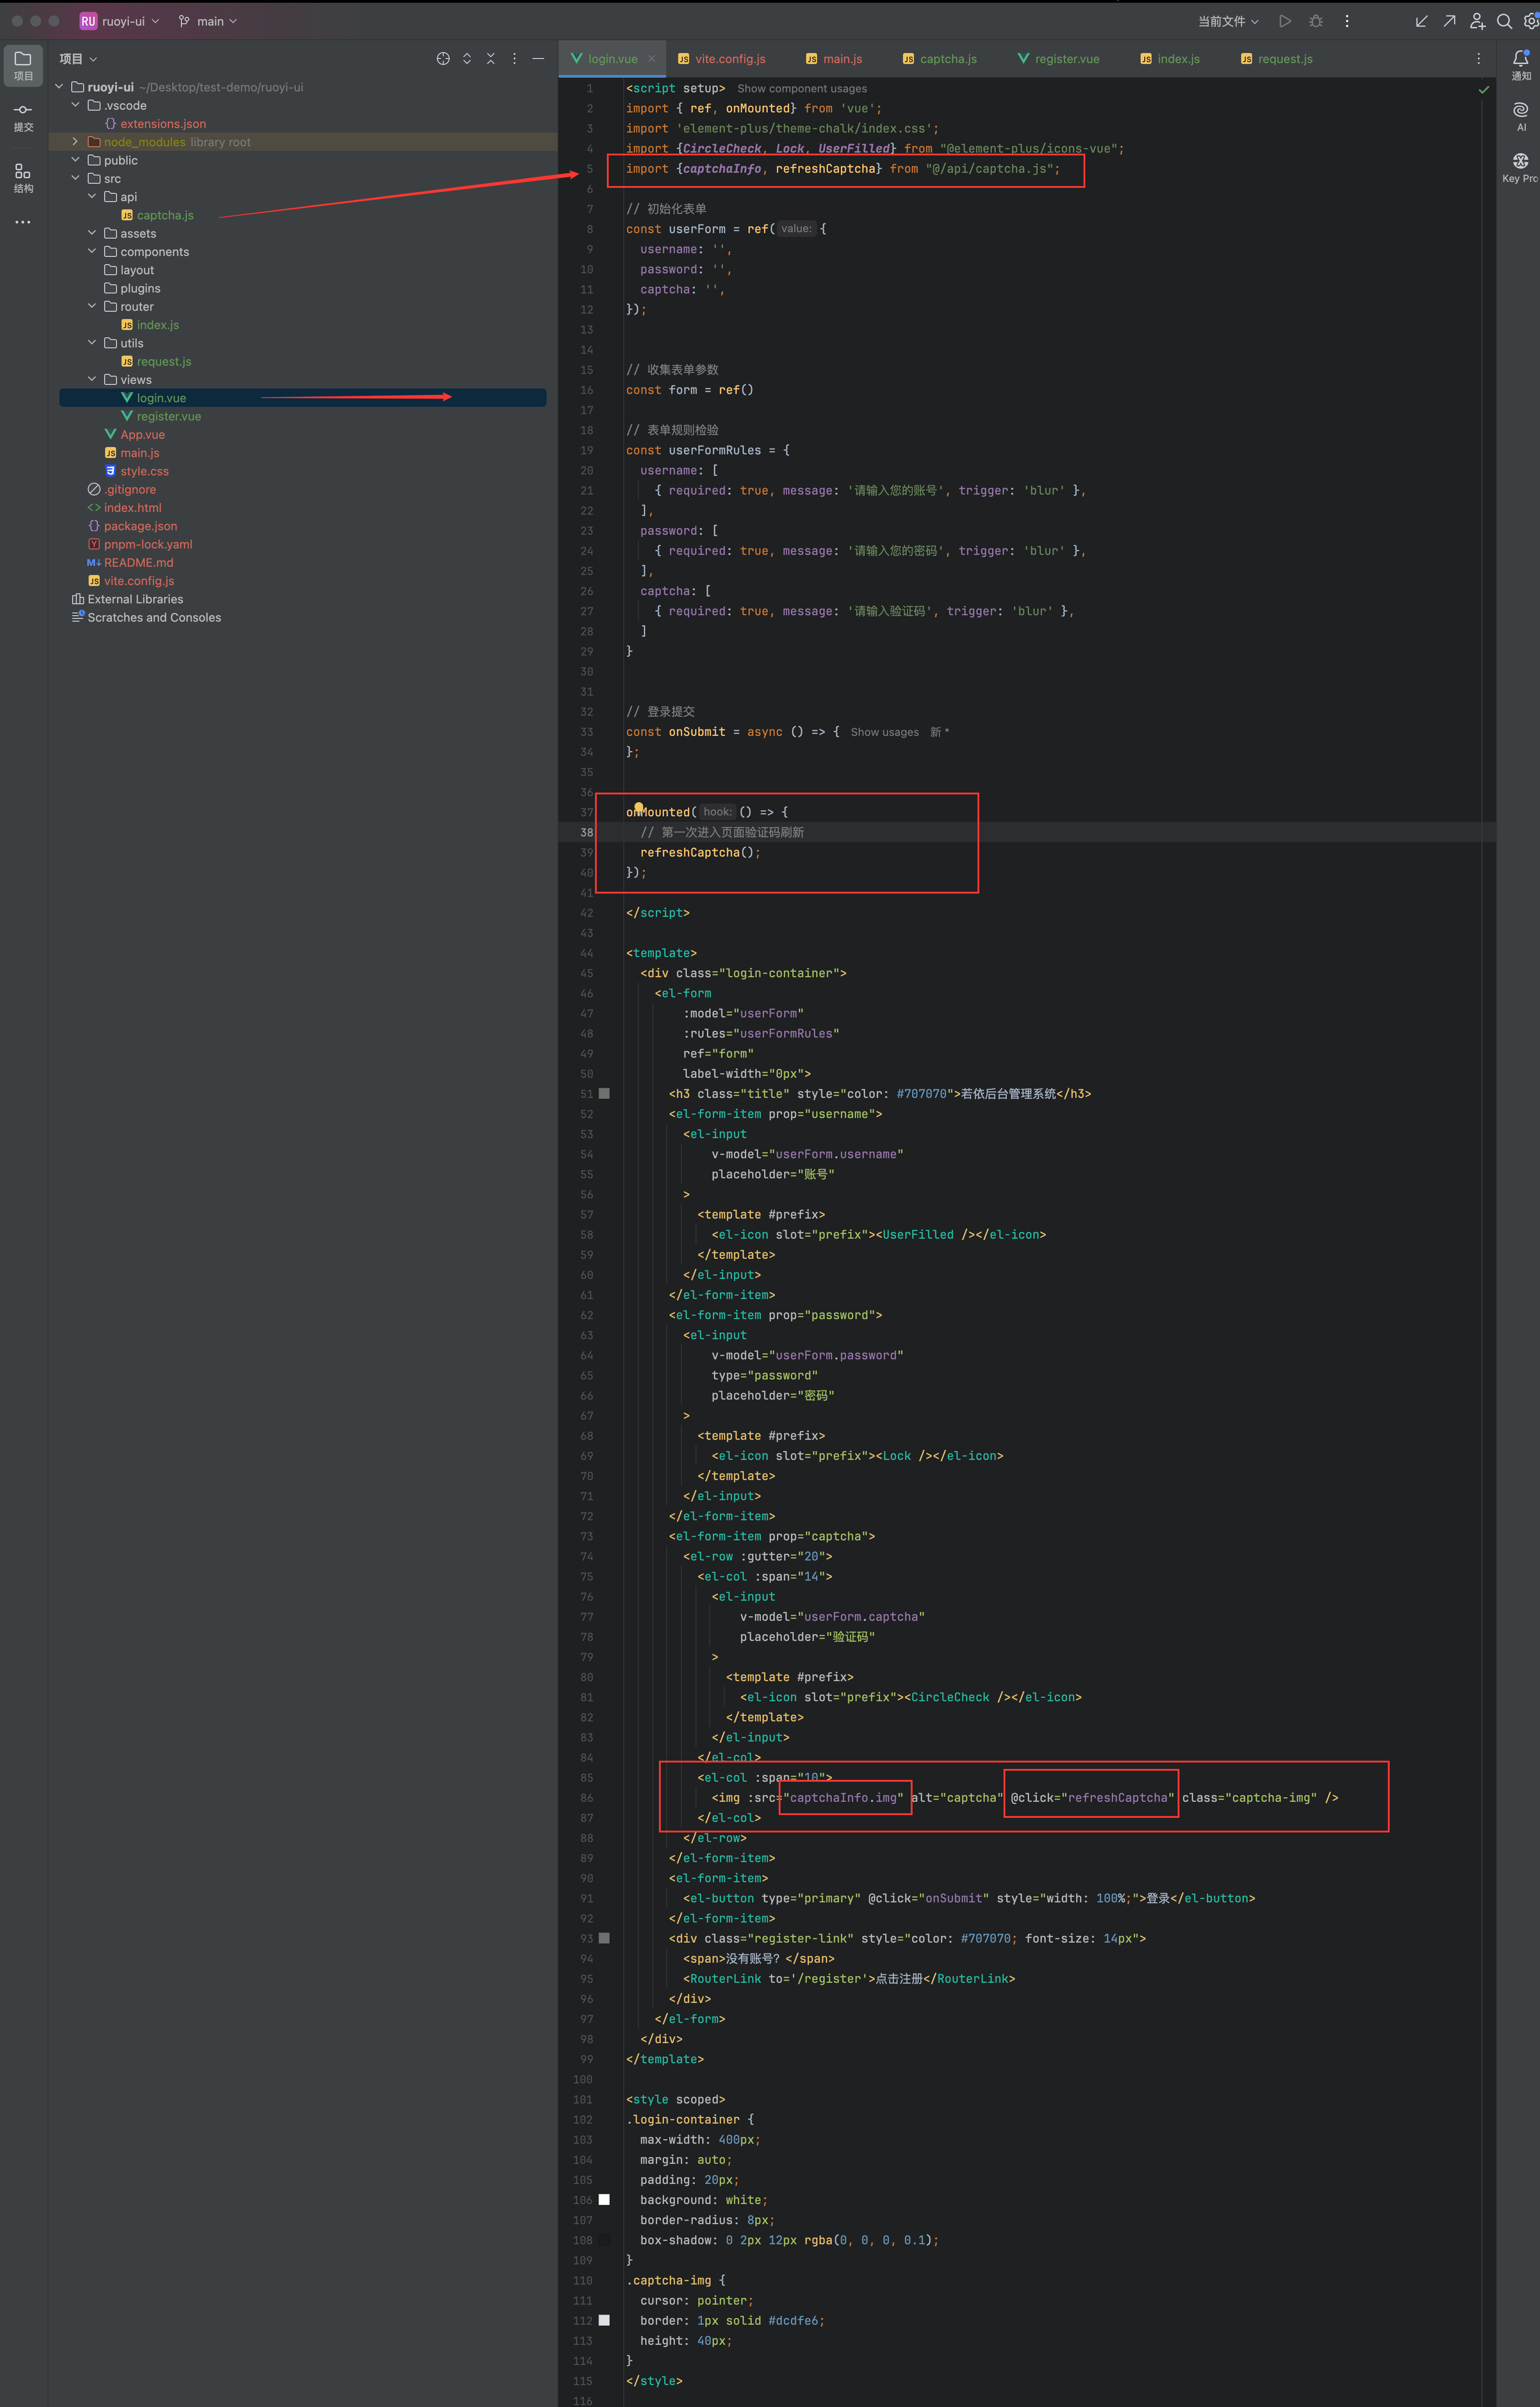Open the 提交 (Commit) tool window
The width and height of the screenshot is (1540, 2407).
23,117
